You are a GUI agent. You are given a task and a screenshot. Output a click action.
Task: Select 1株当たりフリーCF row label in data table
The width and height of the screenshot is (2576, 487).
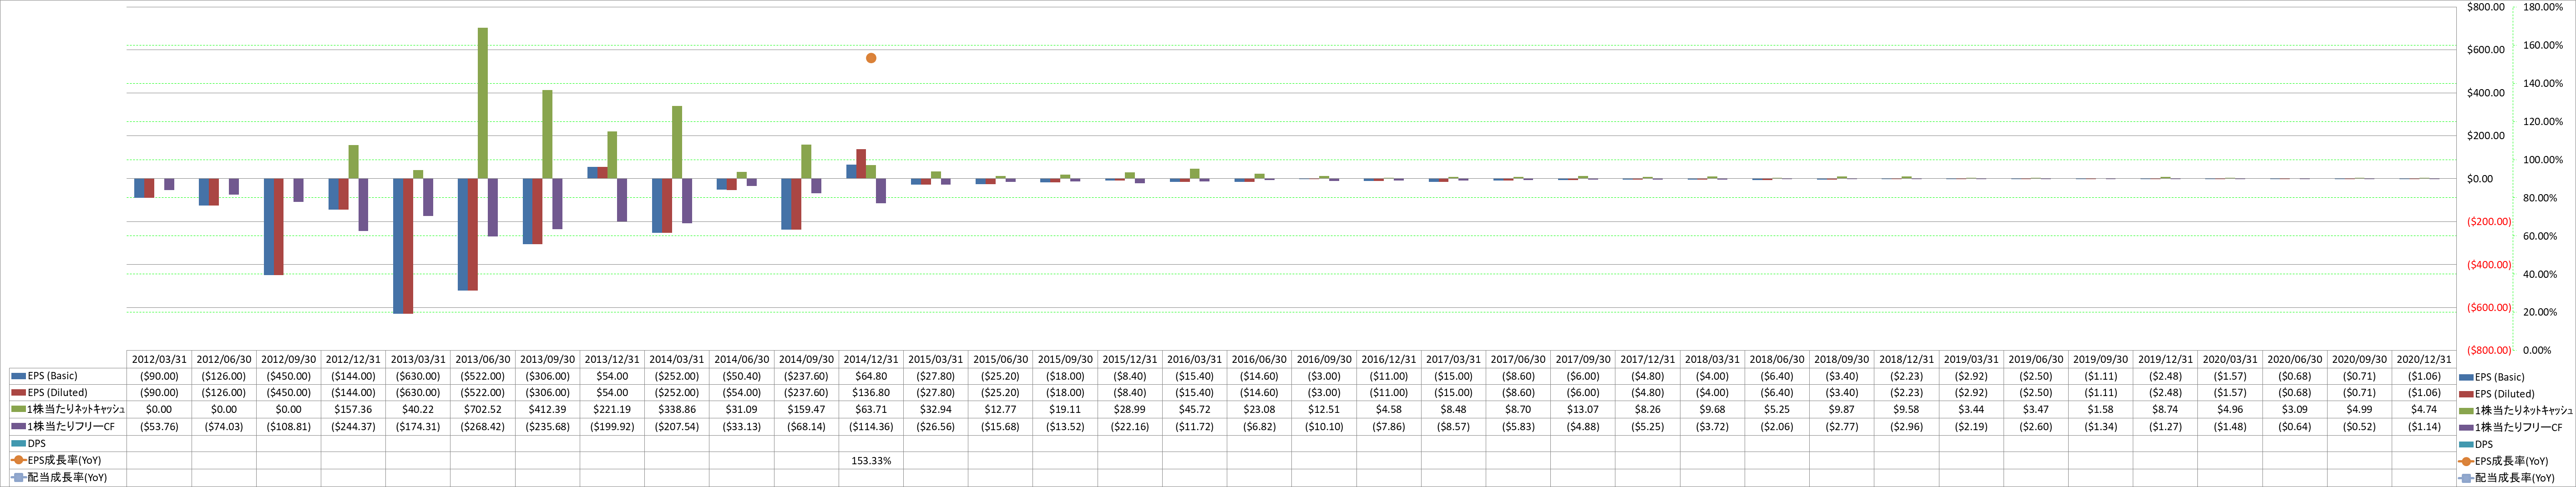71,427
